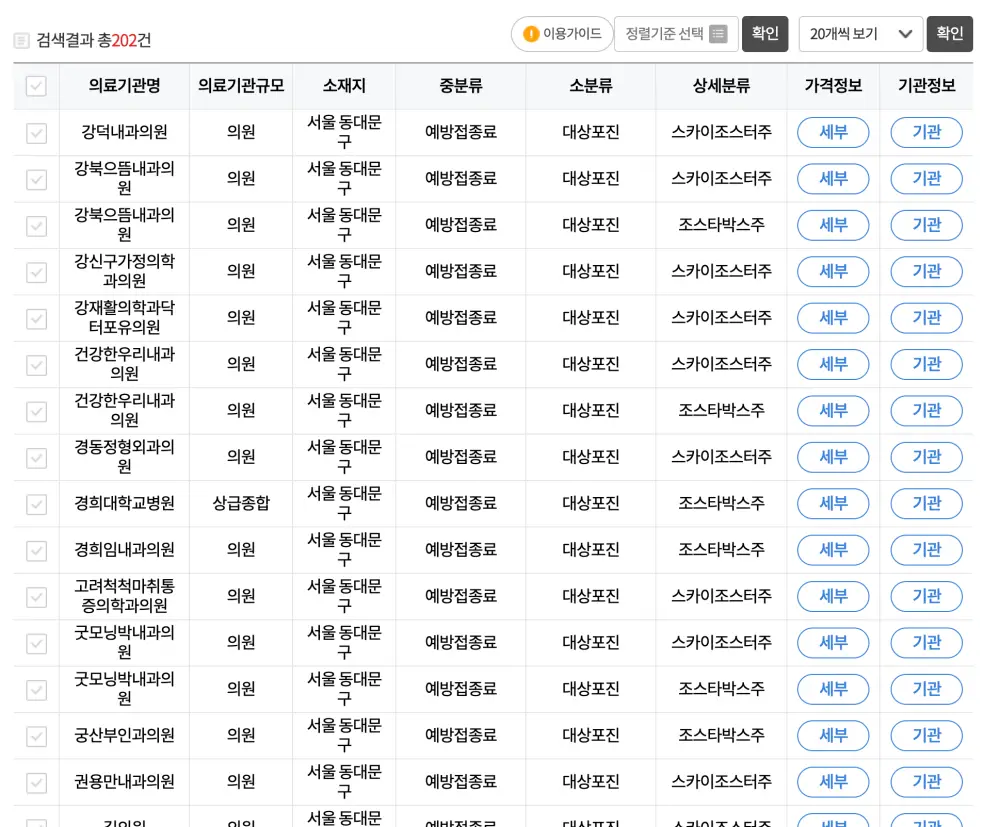The height and width of the screenshot is (827, 1000).
Task: Open 세부 for 강신구가정의학과의원
Action: (x=833, y=272)
